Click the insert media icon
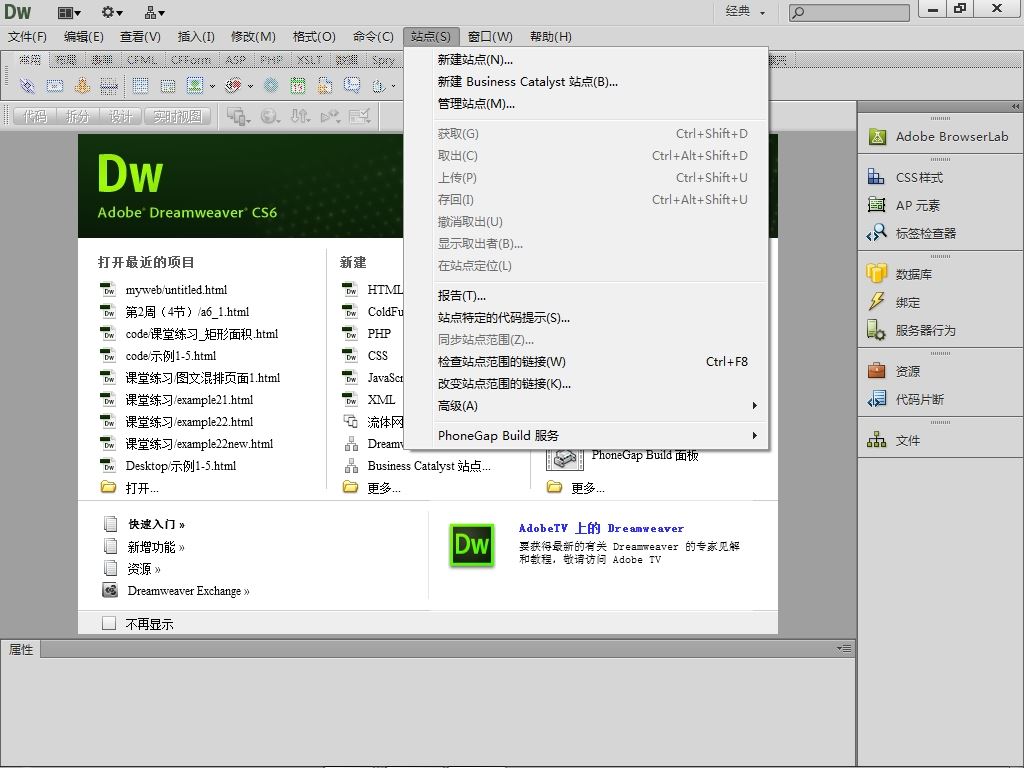 click(x=233, y=86)
